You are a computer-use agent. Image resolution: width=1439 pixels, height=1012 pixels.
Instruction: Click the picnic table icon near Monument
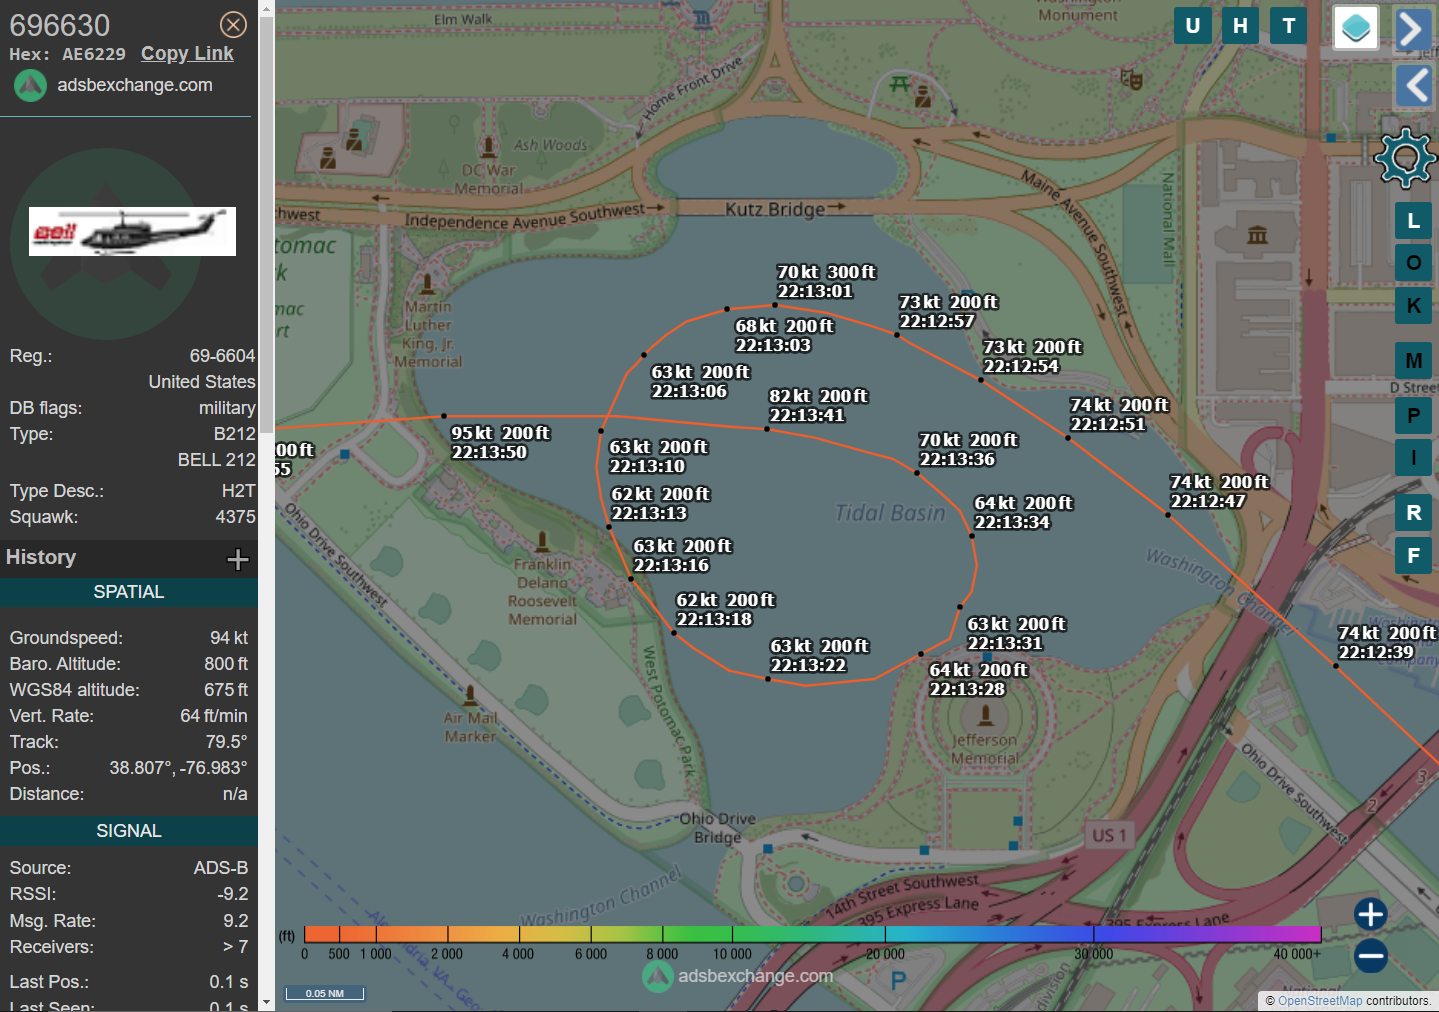point(900,84)
